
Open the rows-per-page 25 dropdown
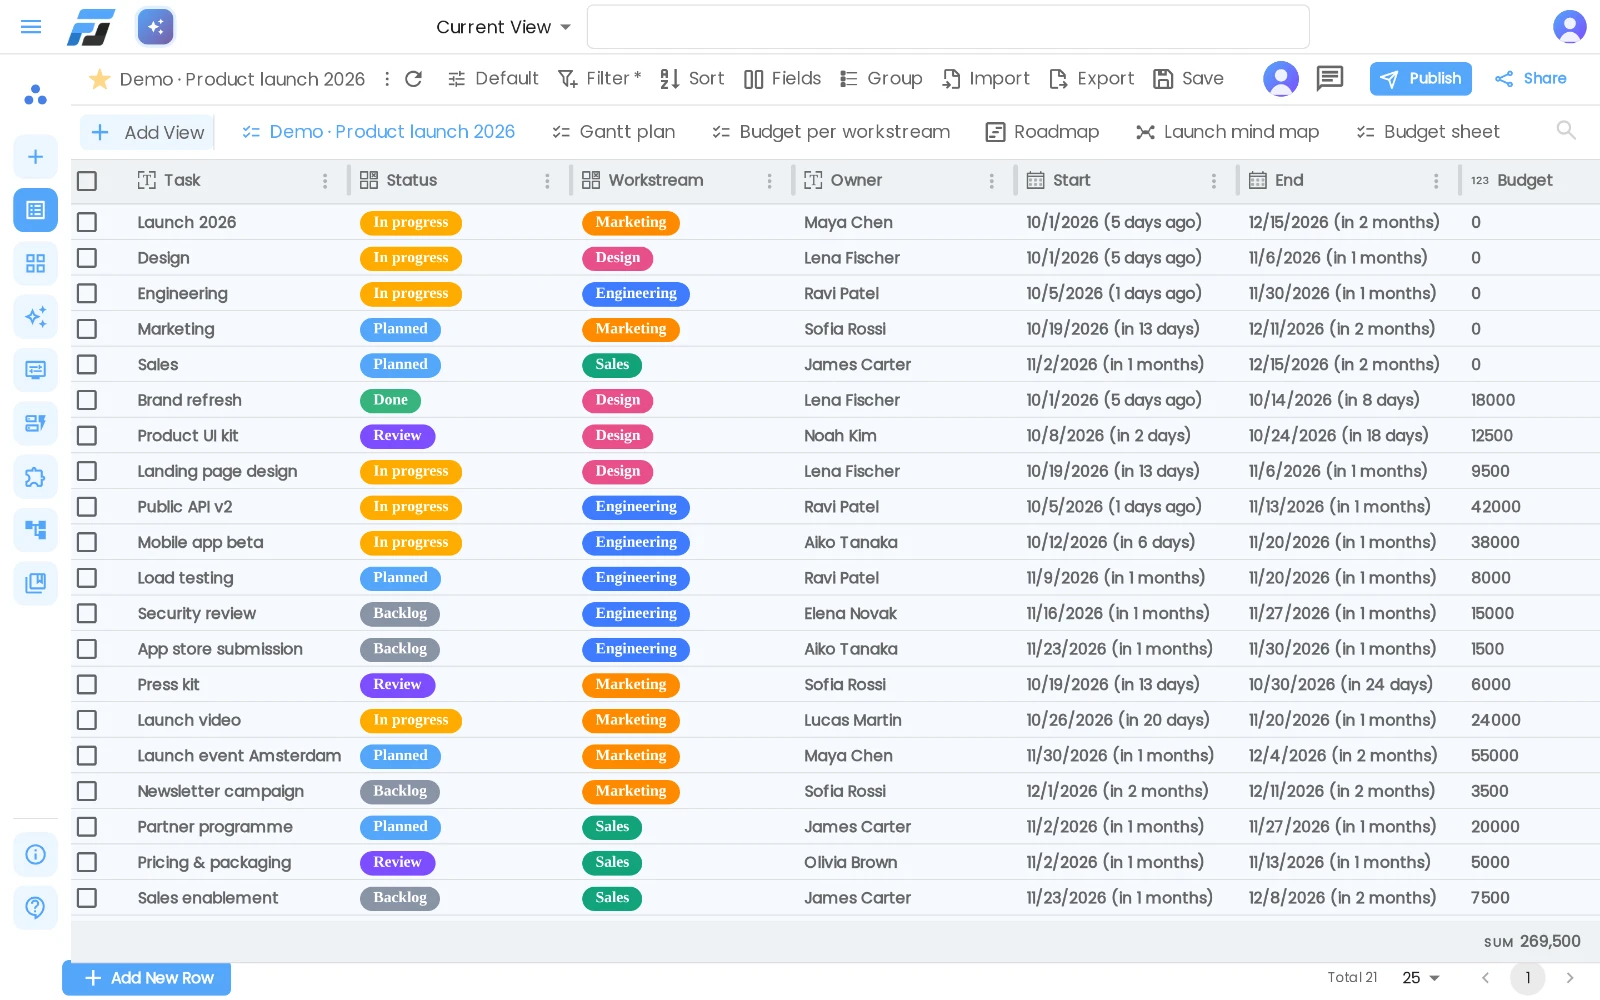pyautogui.click(x=1421, y=978)
